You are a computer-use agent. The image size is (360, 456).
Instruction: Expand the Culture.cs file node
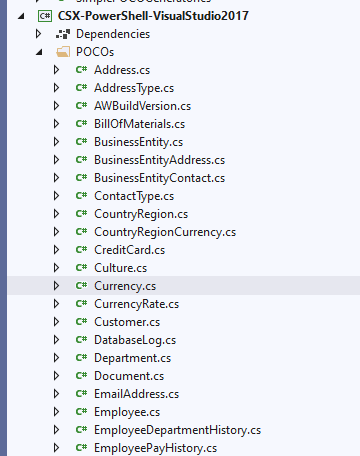(56, 268)
